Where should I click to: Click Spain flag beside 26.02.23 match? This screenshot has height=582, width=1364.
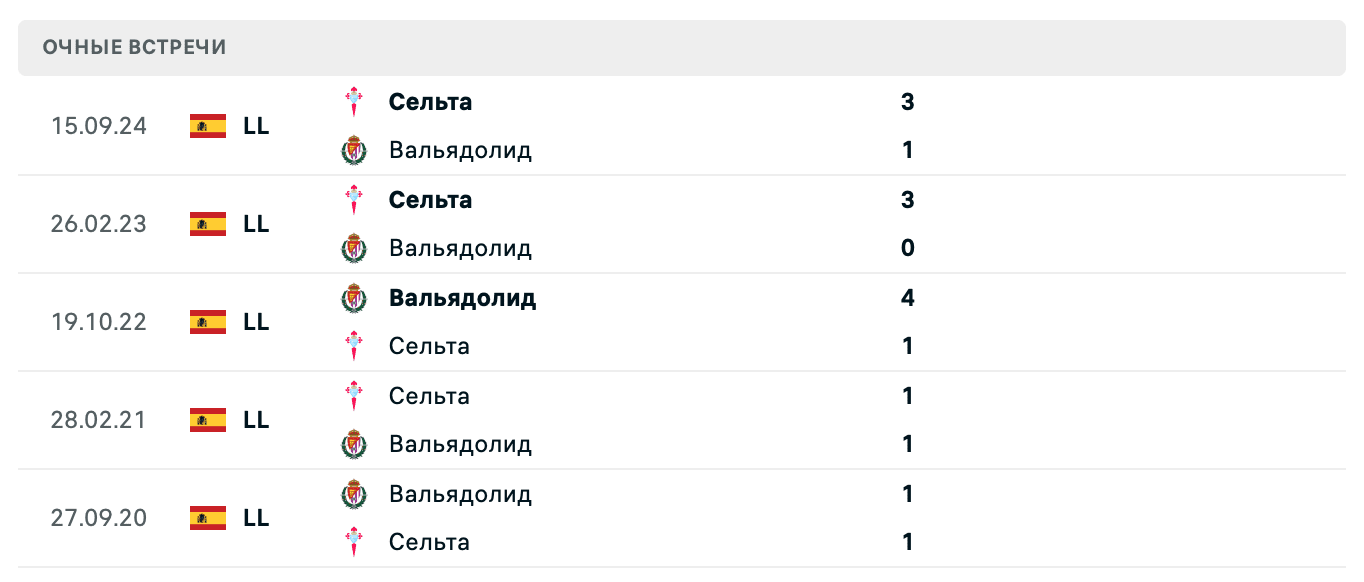pyautogui.click(x=208, y=224)
